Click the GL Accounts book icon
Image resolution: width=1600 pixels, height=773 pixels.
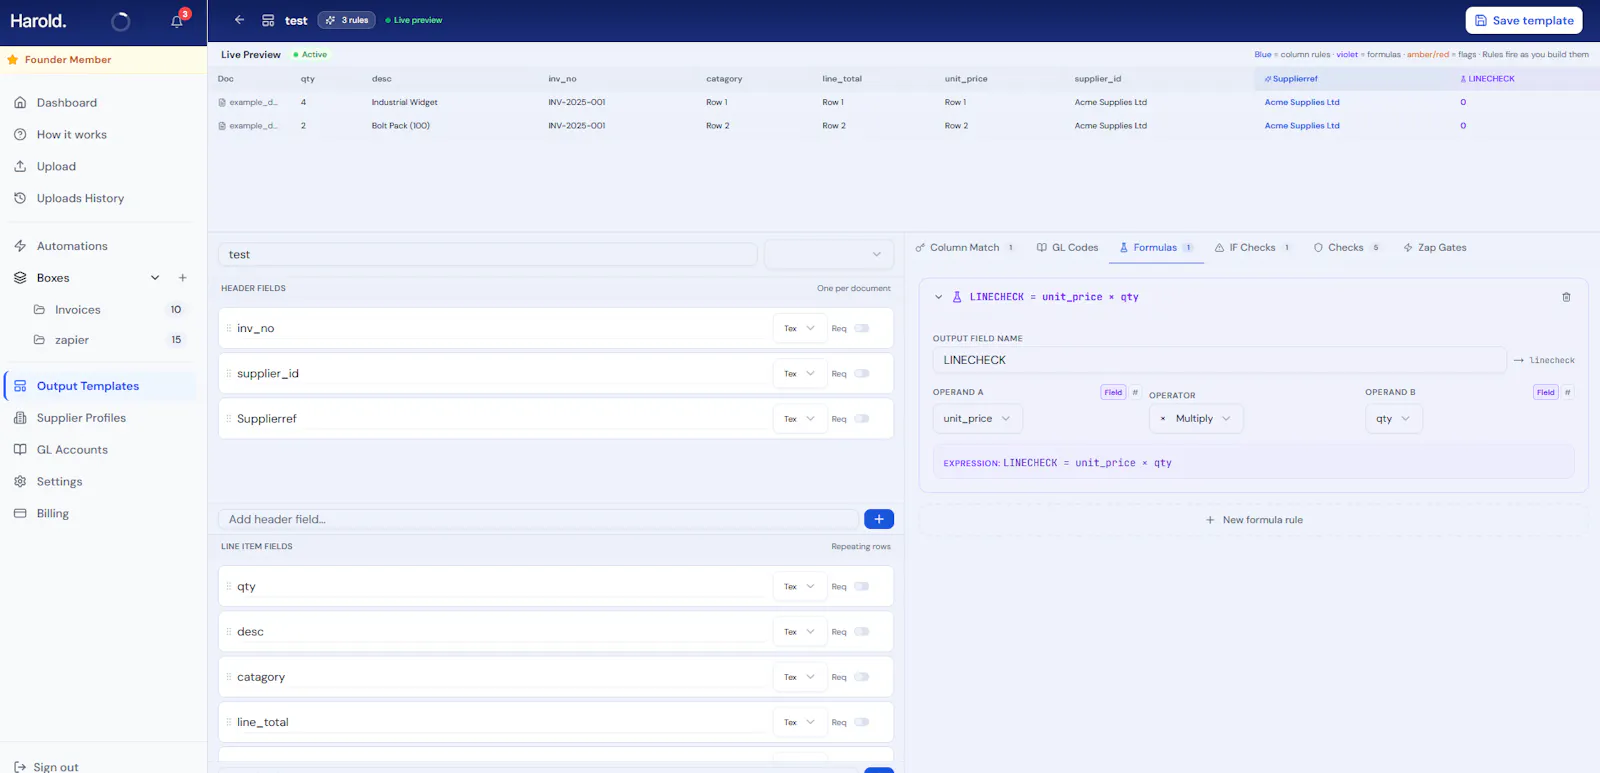(20, 450)
